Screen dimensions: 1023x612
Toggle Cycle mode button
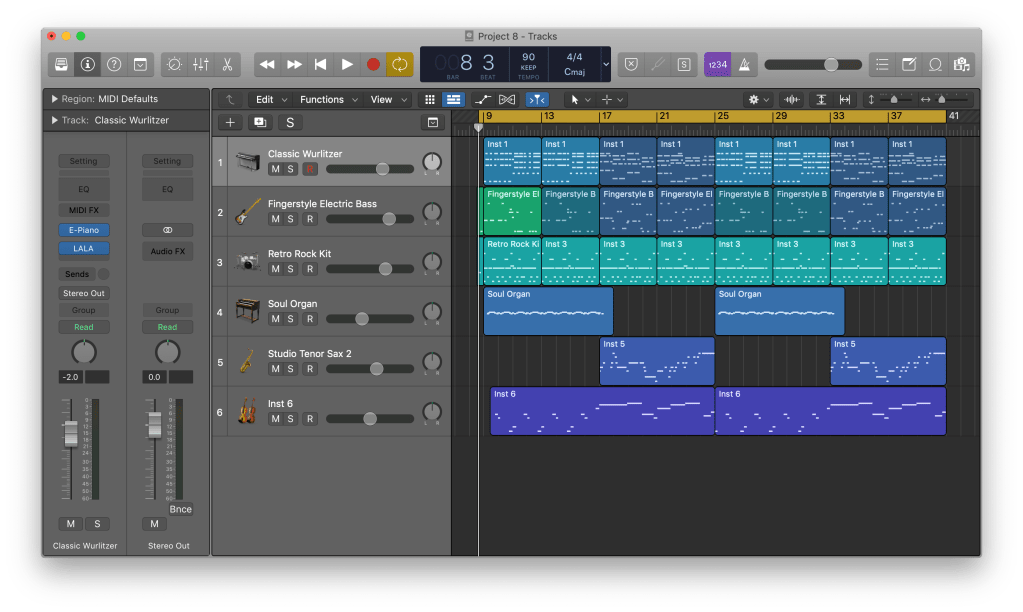click(399, 64)
